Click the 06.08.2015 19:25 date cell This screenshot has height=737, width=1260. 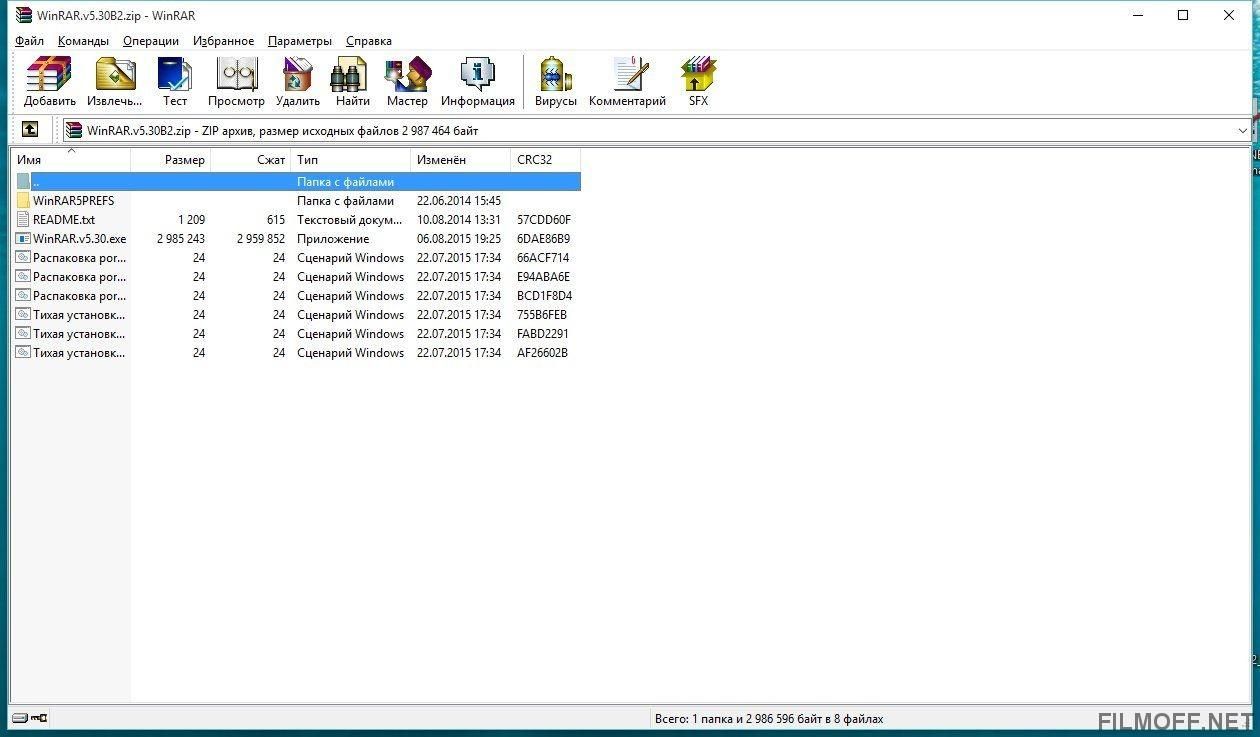point(458,238)
